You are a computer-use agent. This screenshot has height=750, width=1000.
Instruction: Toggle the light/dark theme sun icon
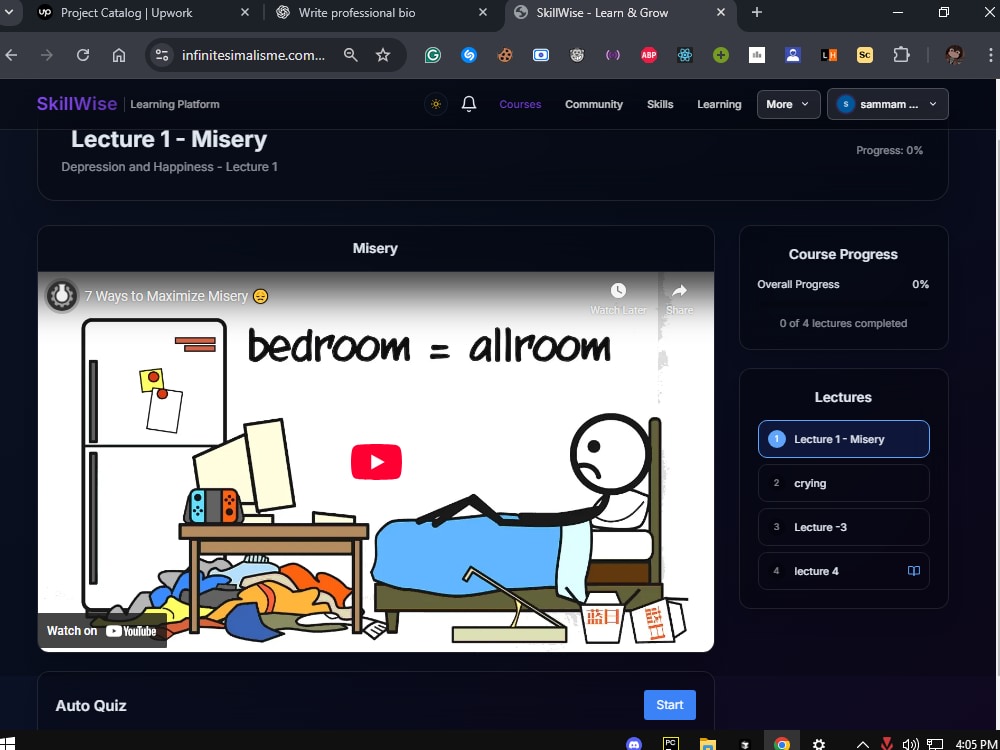pos(436,104)
